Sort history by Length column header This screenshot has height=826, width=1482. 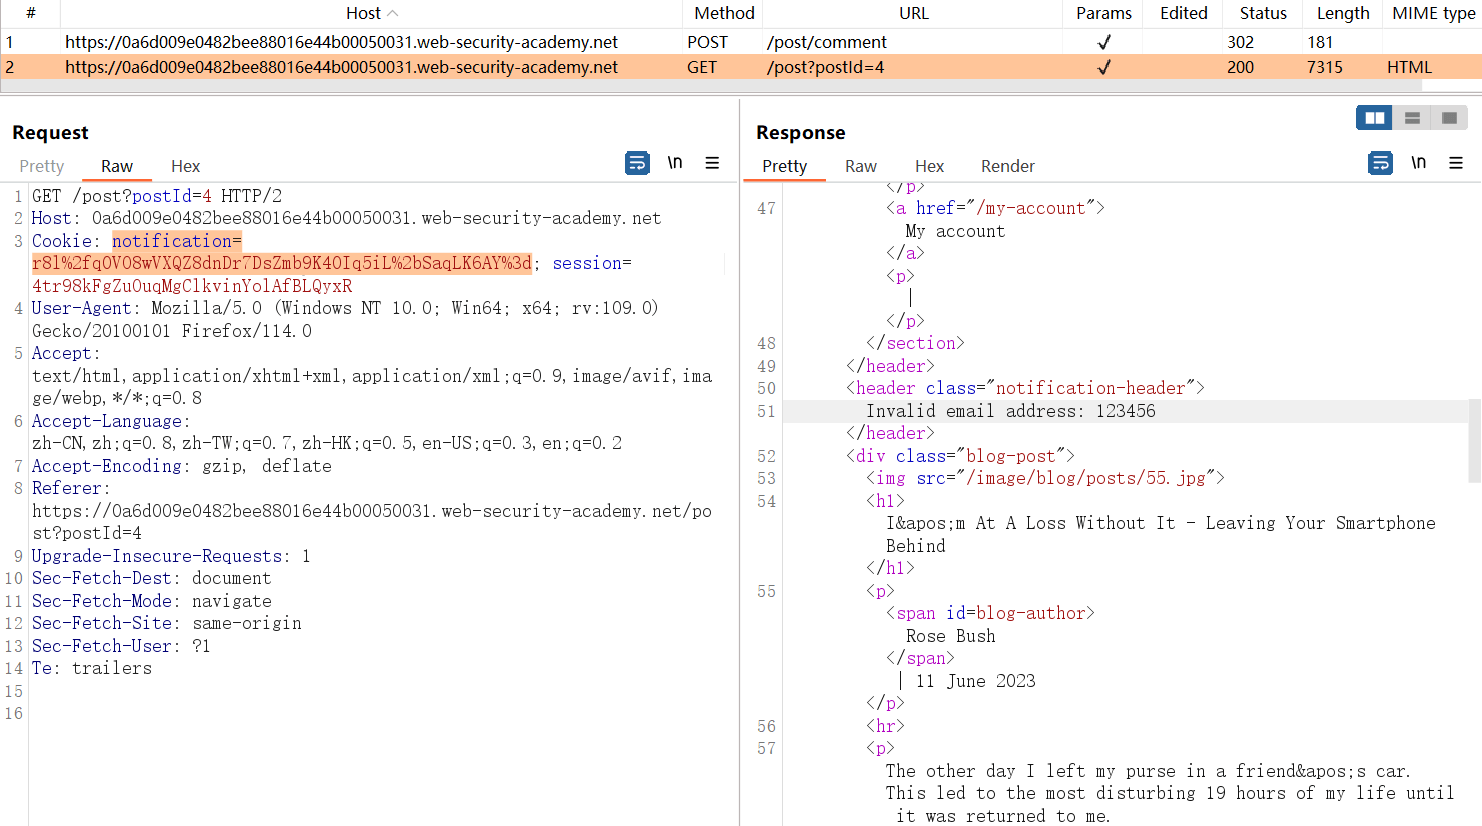[1342, 13]
